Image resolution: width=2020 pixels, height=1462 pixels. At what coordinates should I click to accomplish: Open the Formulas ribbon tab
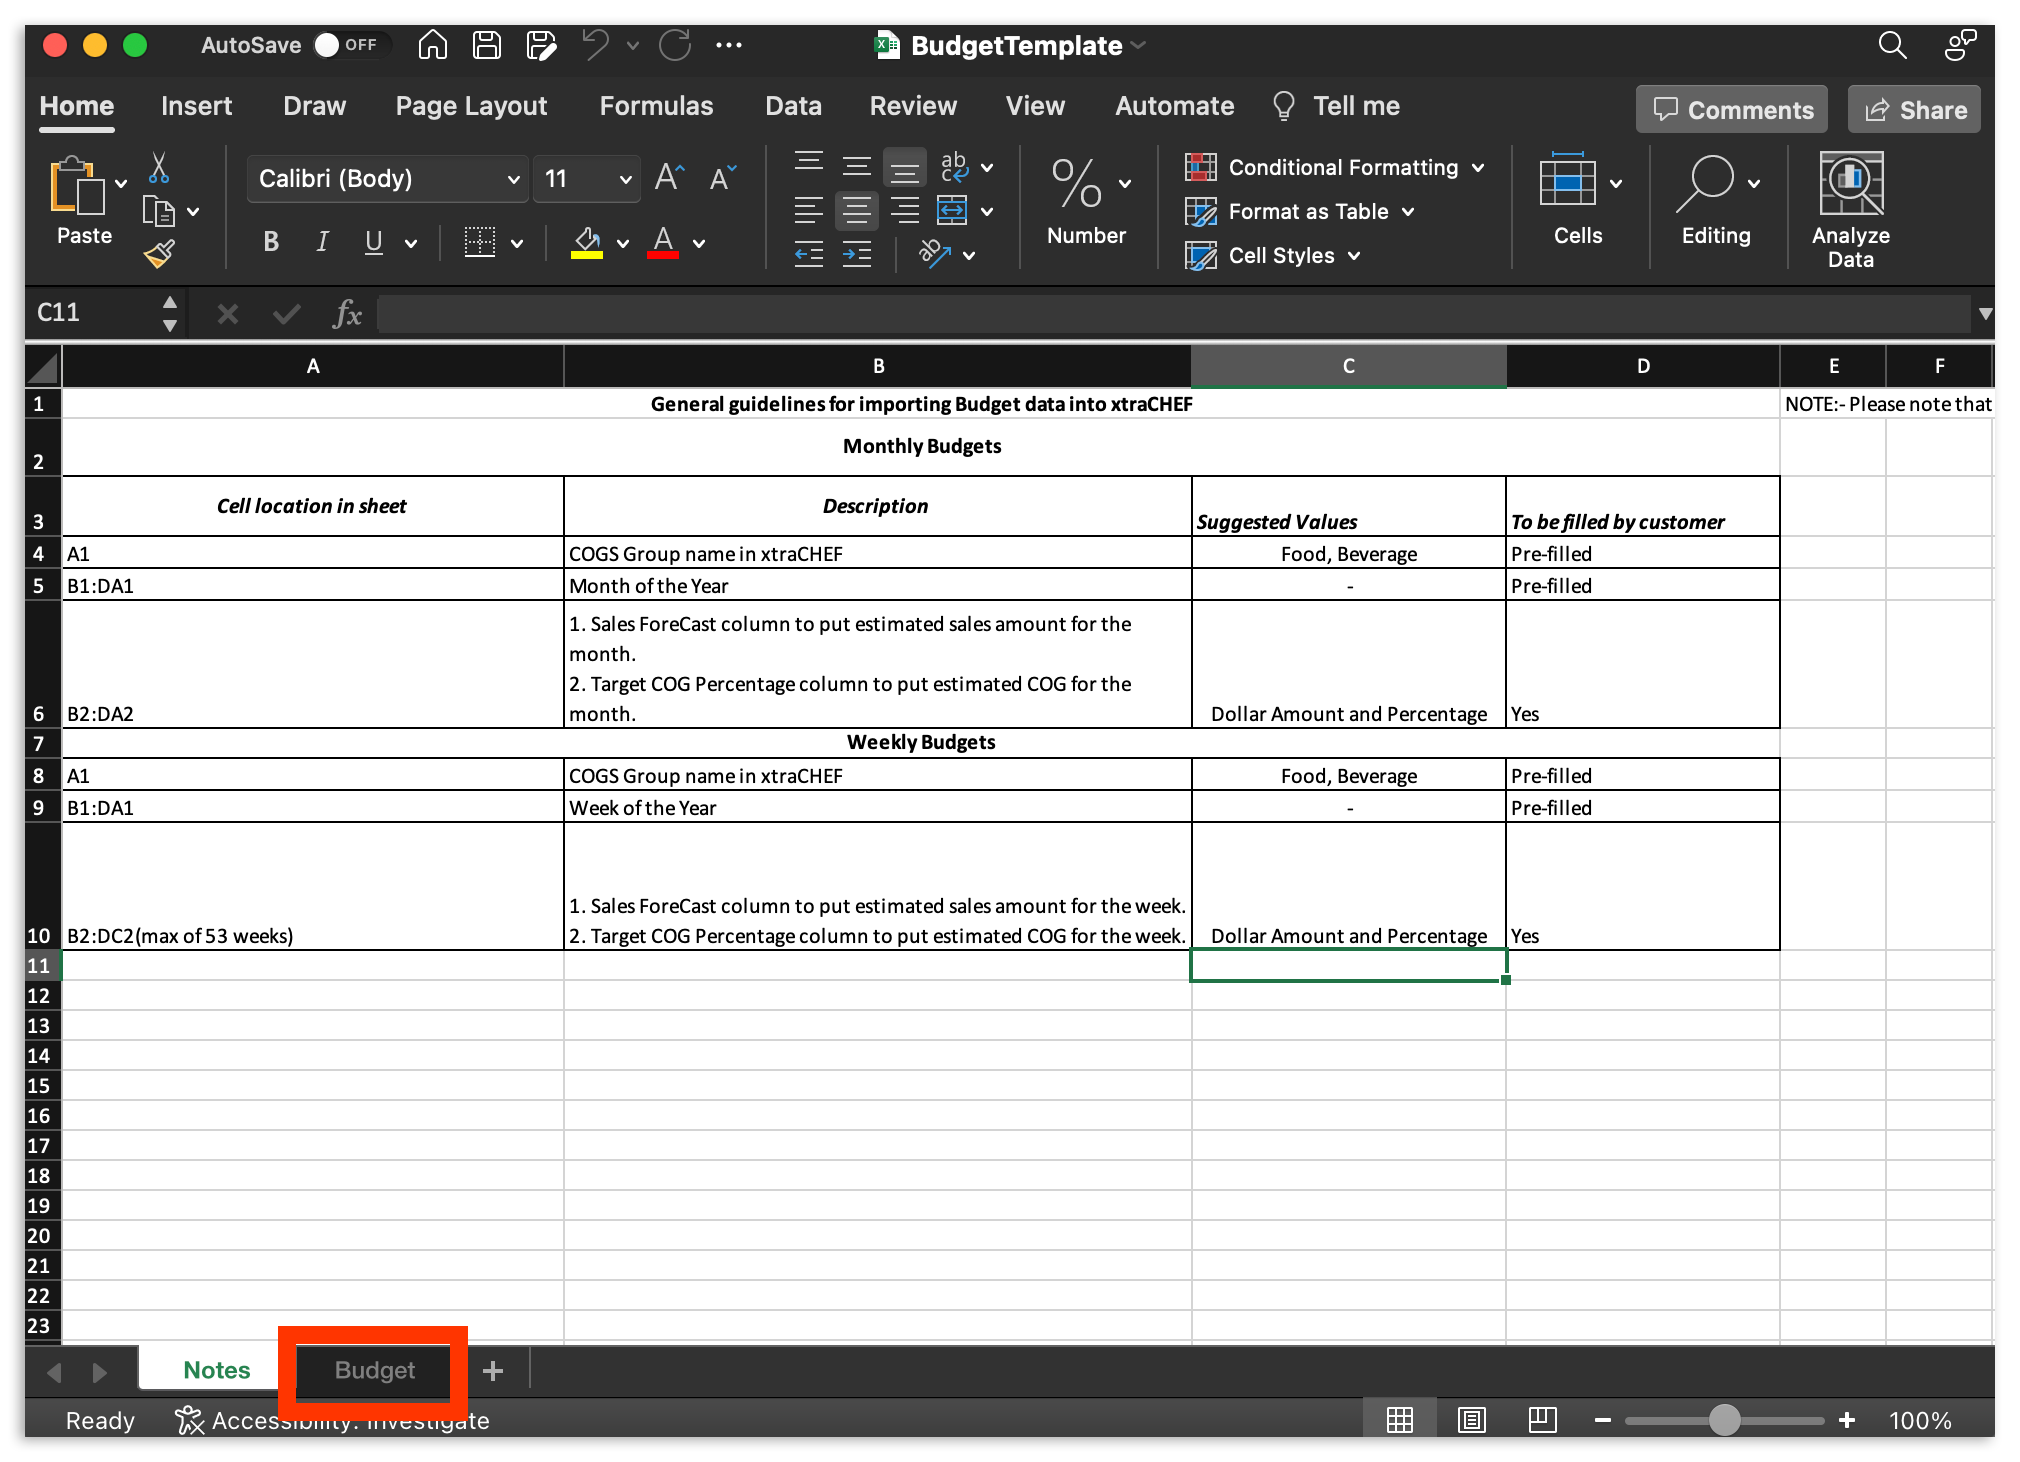tap(656, 106)
